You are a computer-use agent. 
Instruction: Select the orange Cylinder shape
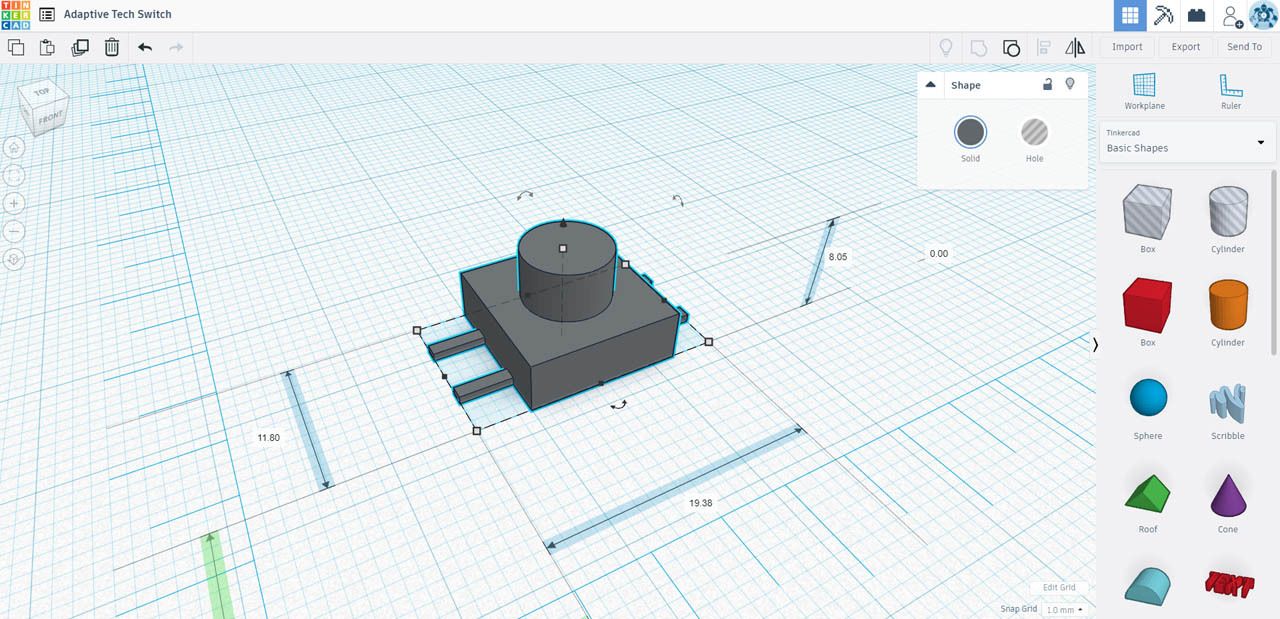(1227, 306)
